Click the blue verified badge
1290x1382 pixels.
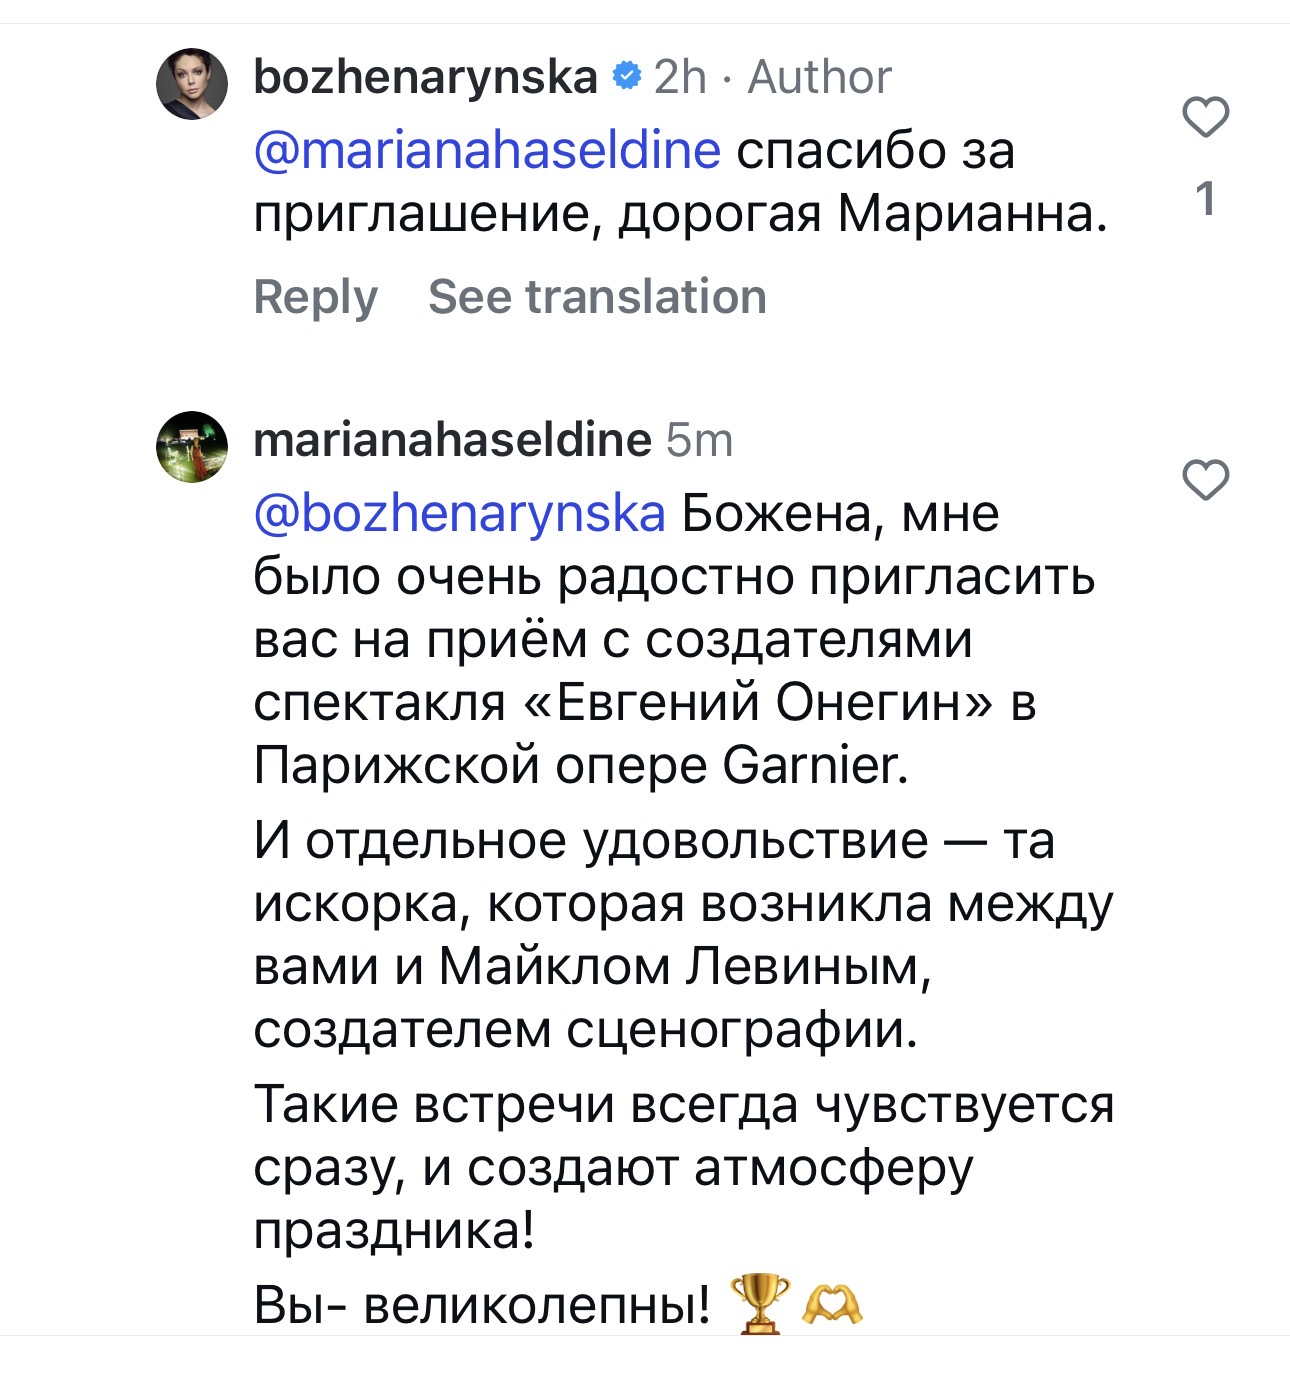pyautogui.click(x=626, y=77)
